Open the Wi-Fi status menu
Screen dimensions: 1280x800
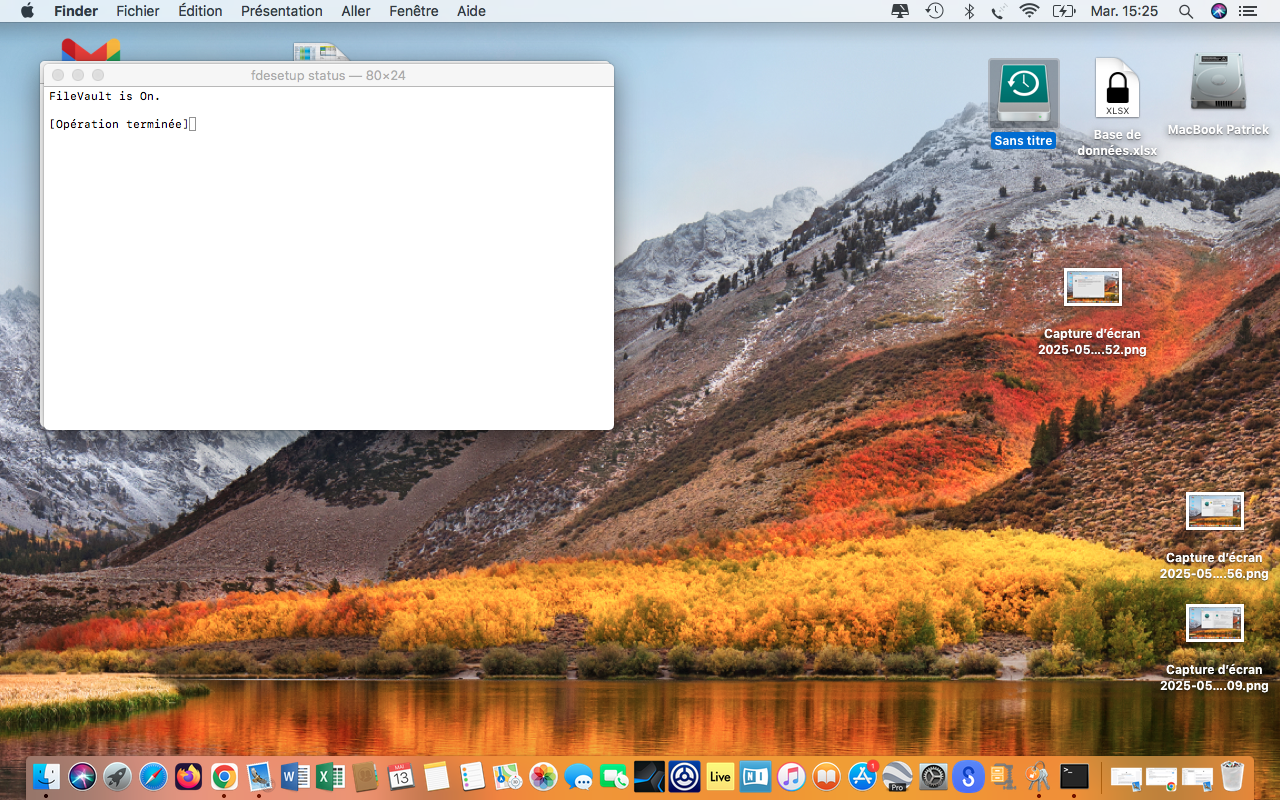(x=1029, y=11)
